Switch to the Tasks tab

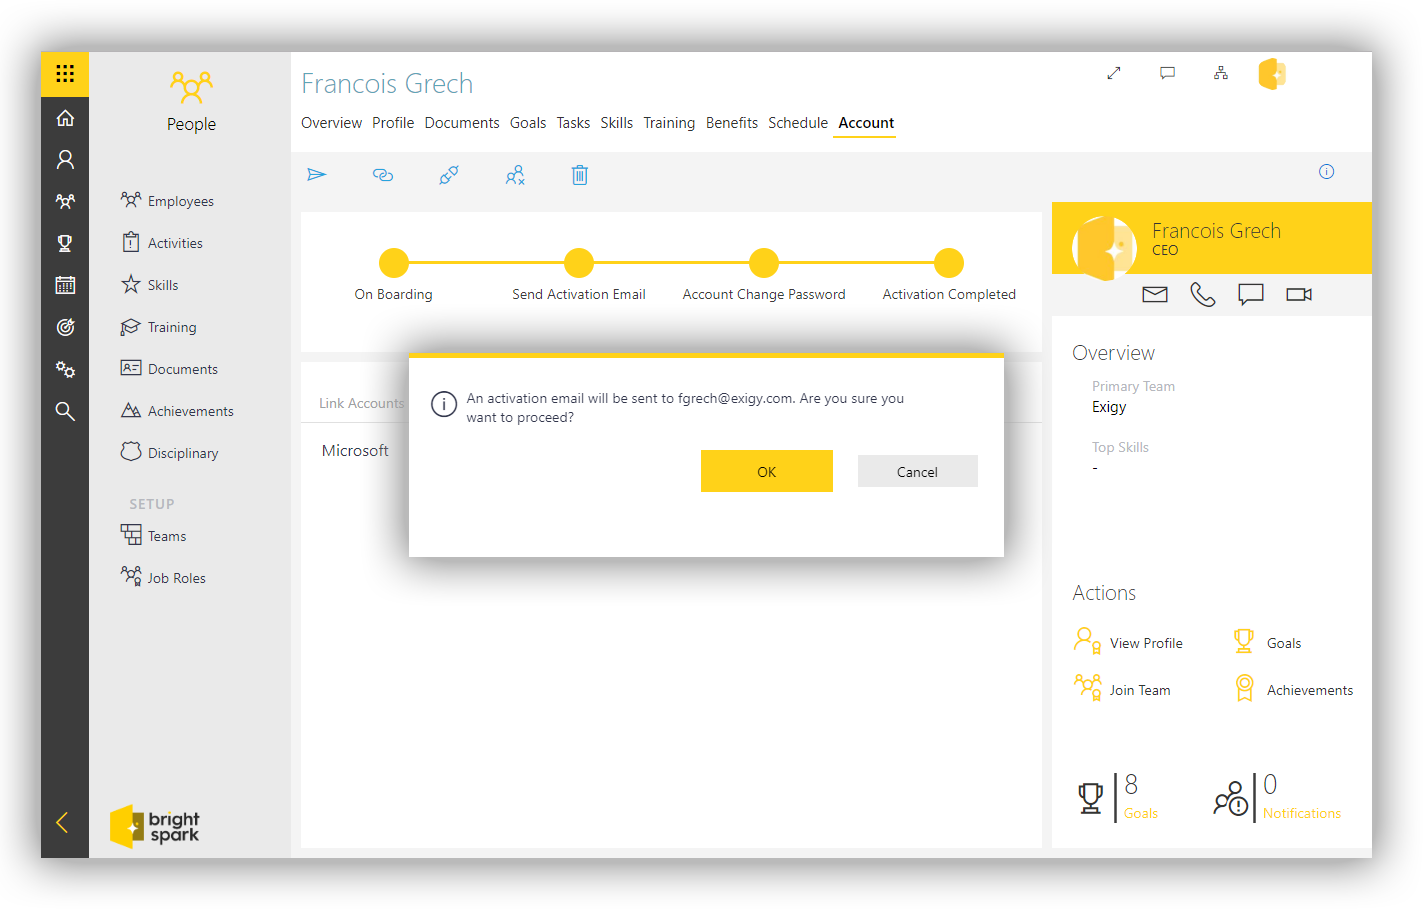(x=573, y=123)
